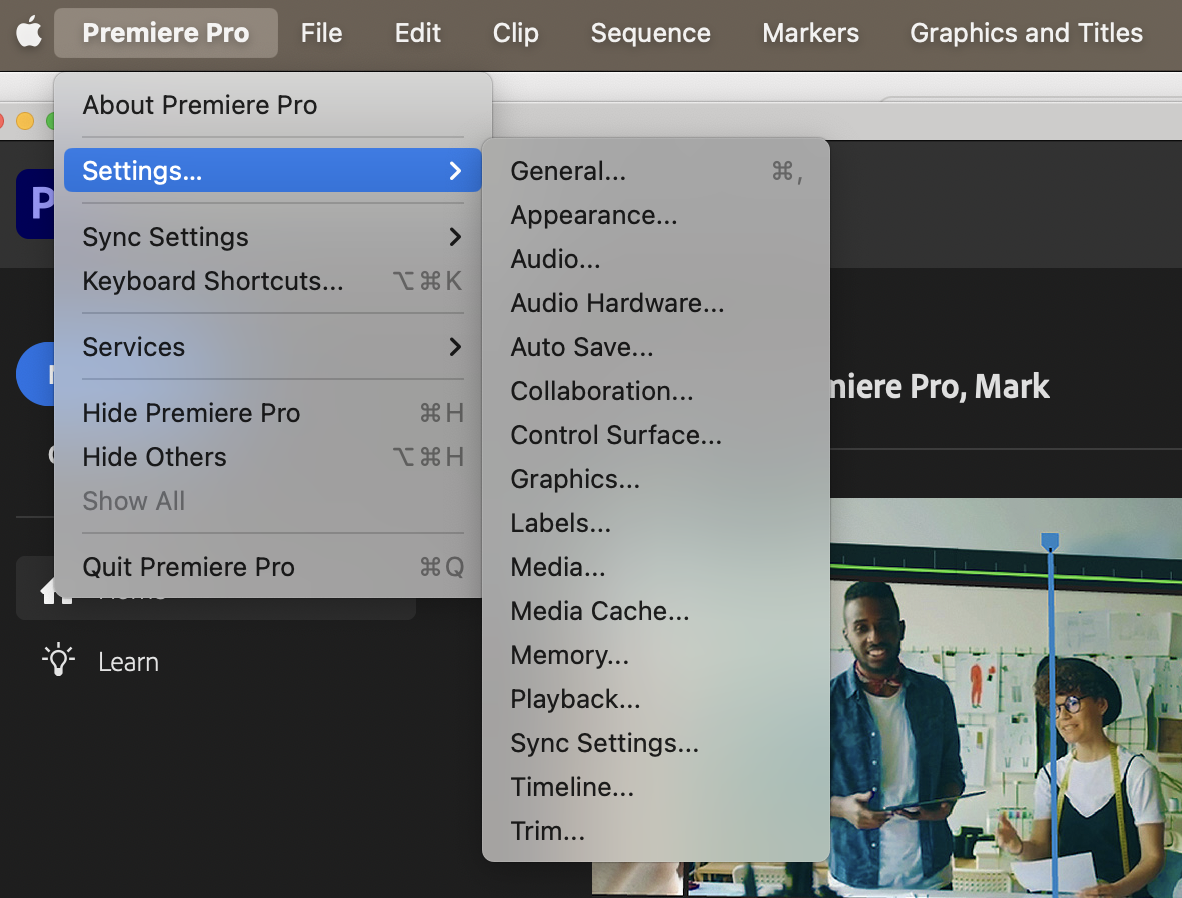The height and width of the screenshot is (898, 1182).
Task: Open Timeline preferences
Action: click(571, 787)
